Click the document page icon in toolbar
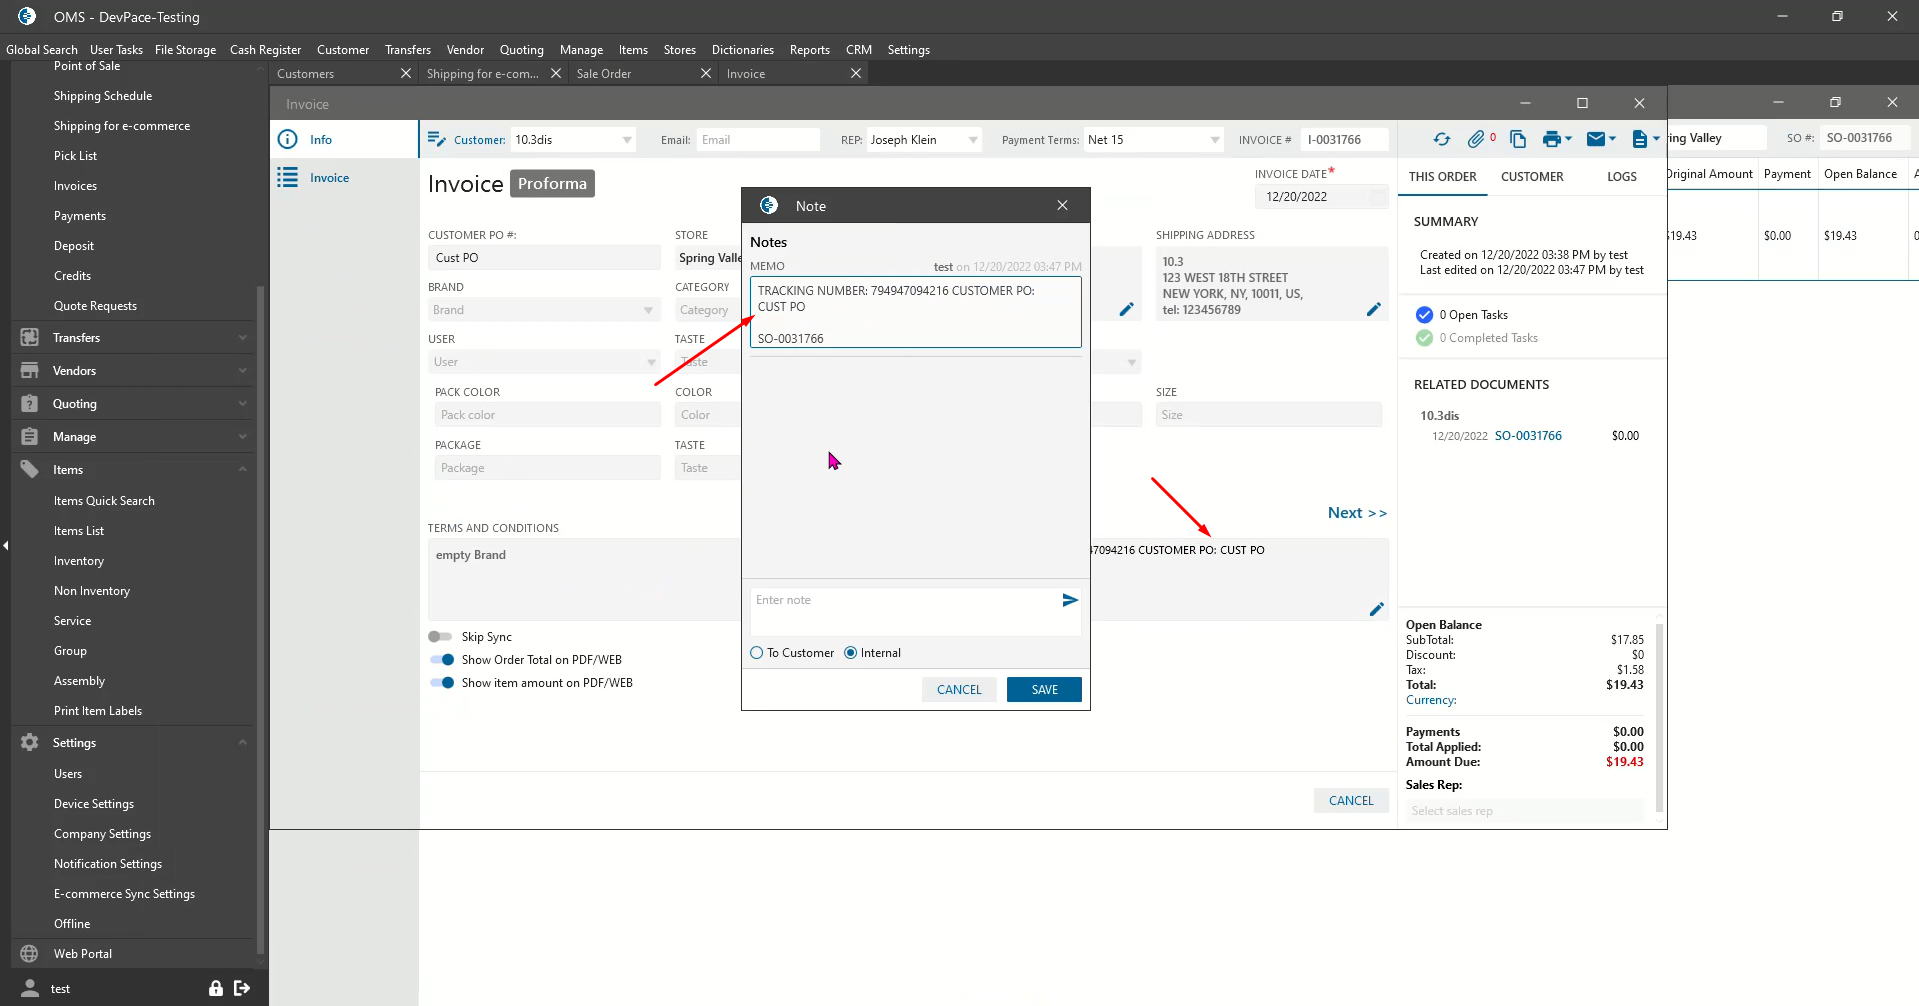Screen dimensions: 1919x1006 pyautogui.click(x=1640, y=140)
